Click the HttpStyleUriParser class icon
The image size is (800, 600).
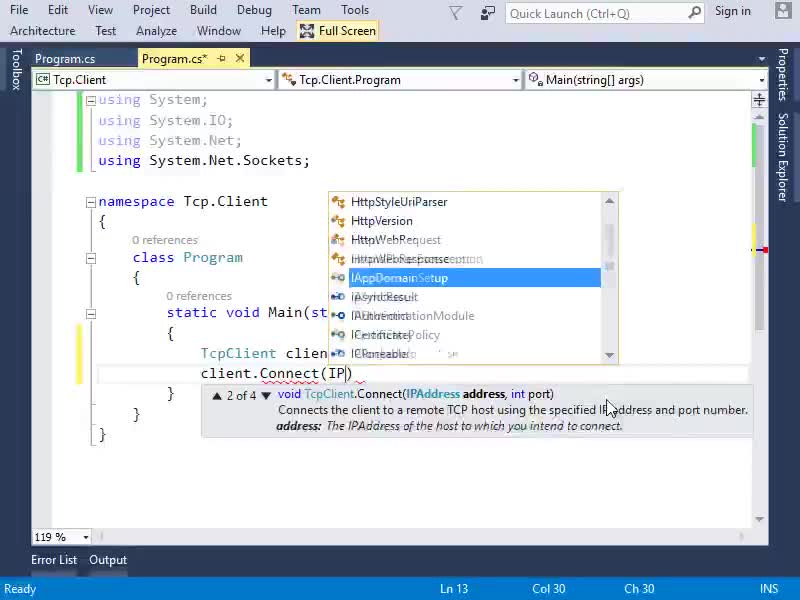pyautogui.click(x=338, y=202)
